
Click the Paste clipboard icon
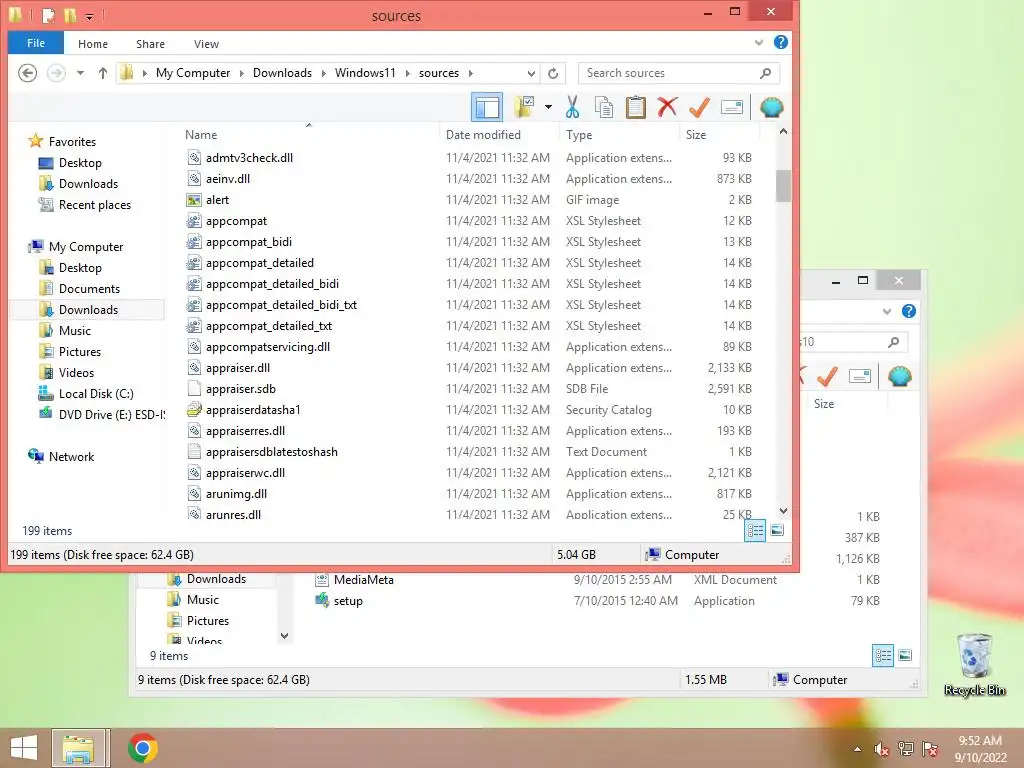pyautogui.click(x=635, y=107)
